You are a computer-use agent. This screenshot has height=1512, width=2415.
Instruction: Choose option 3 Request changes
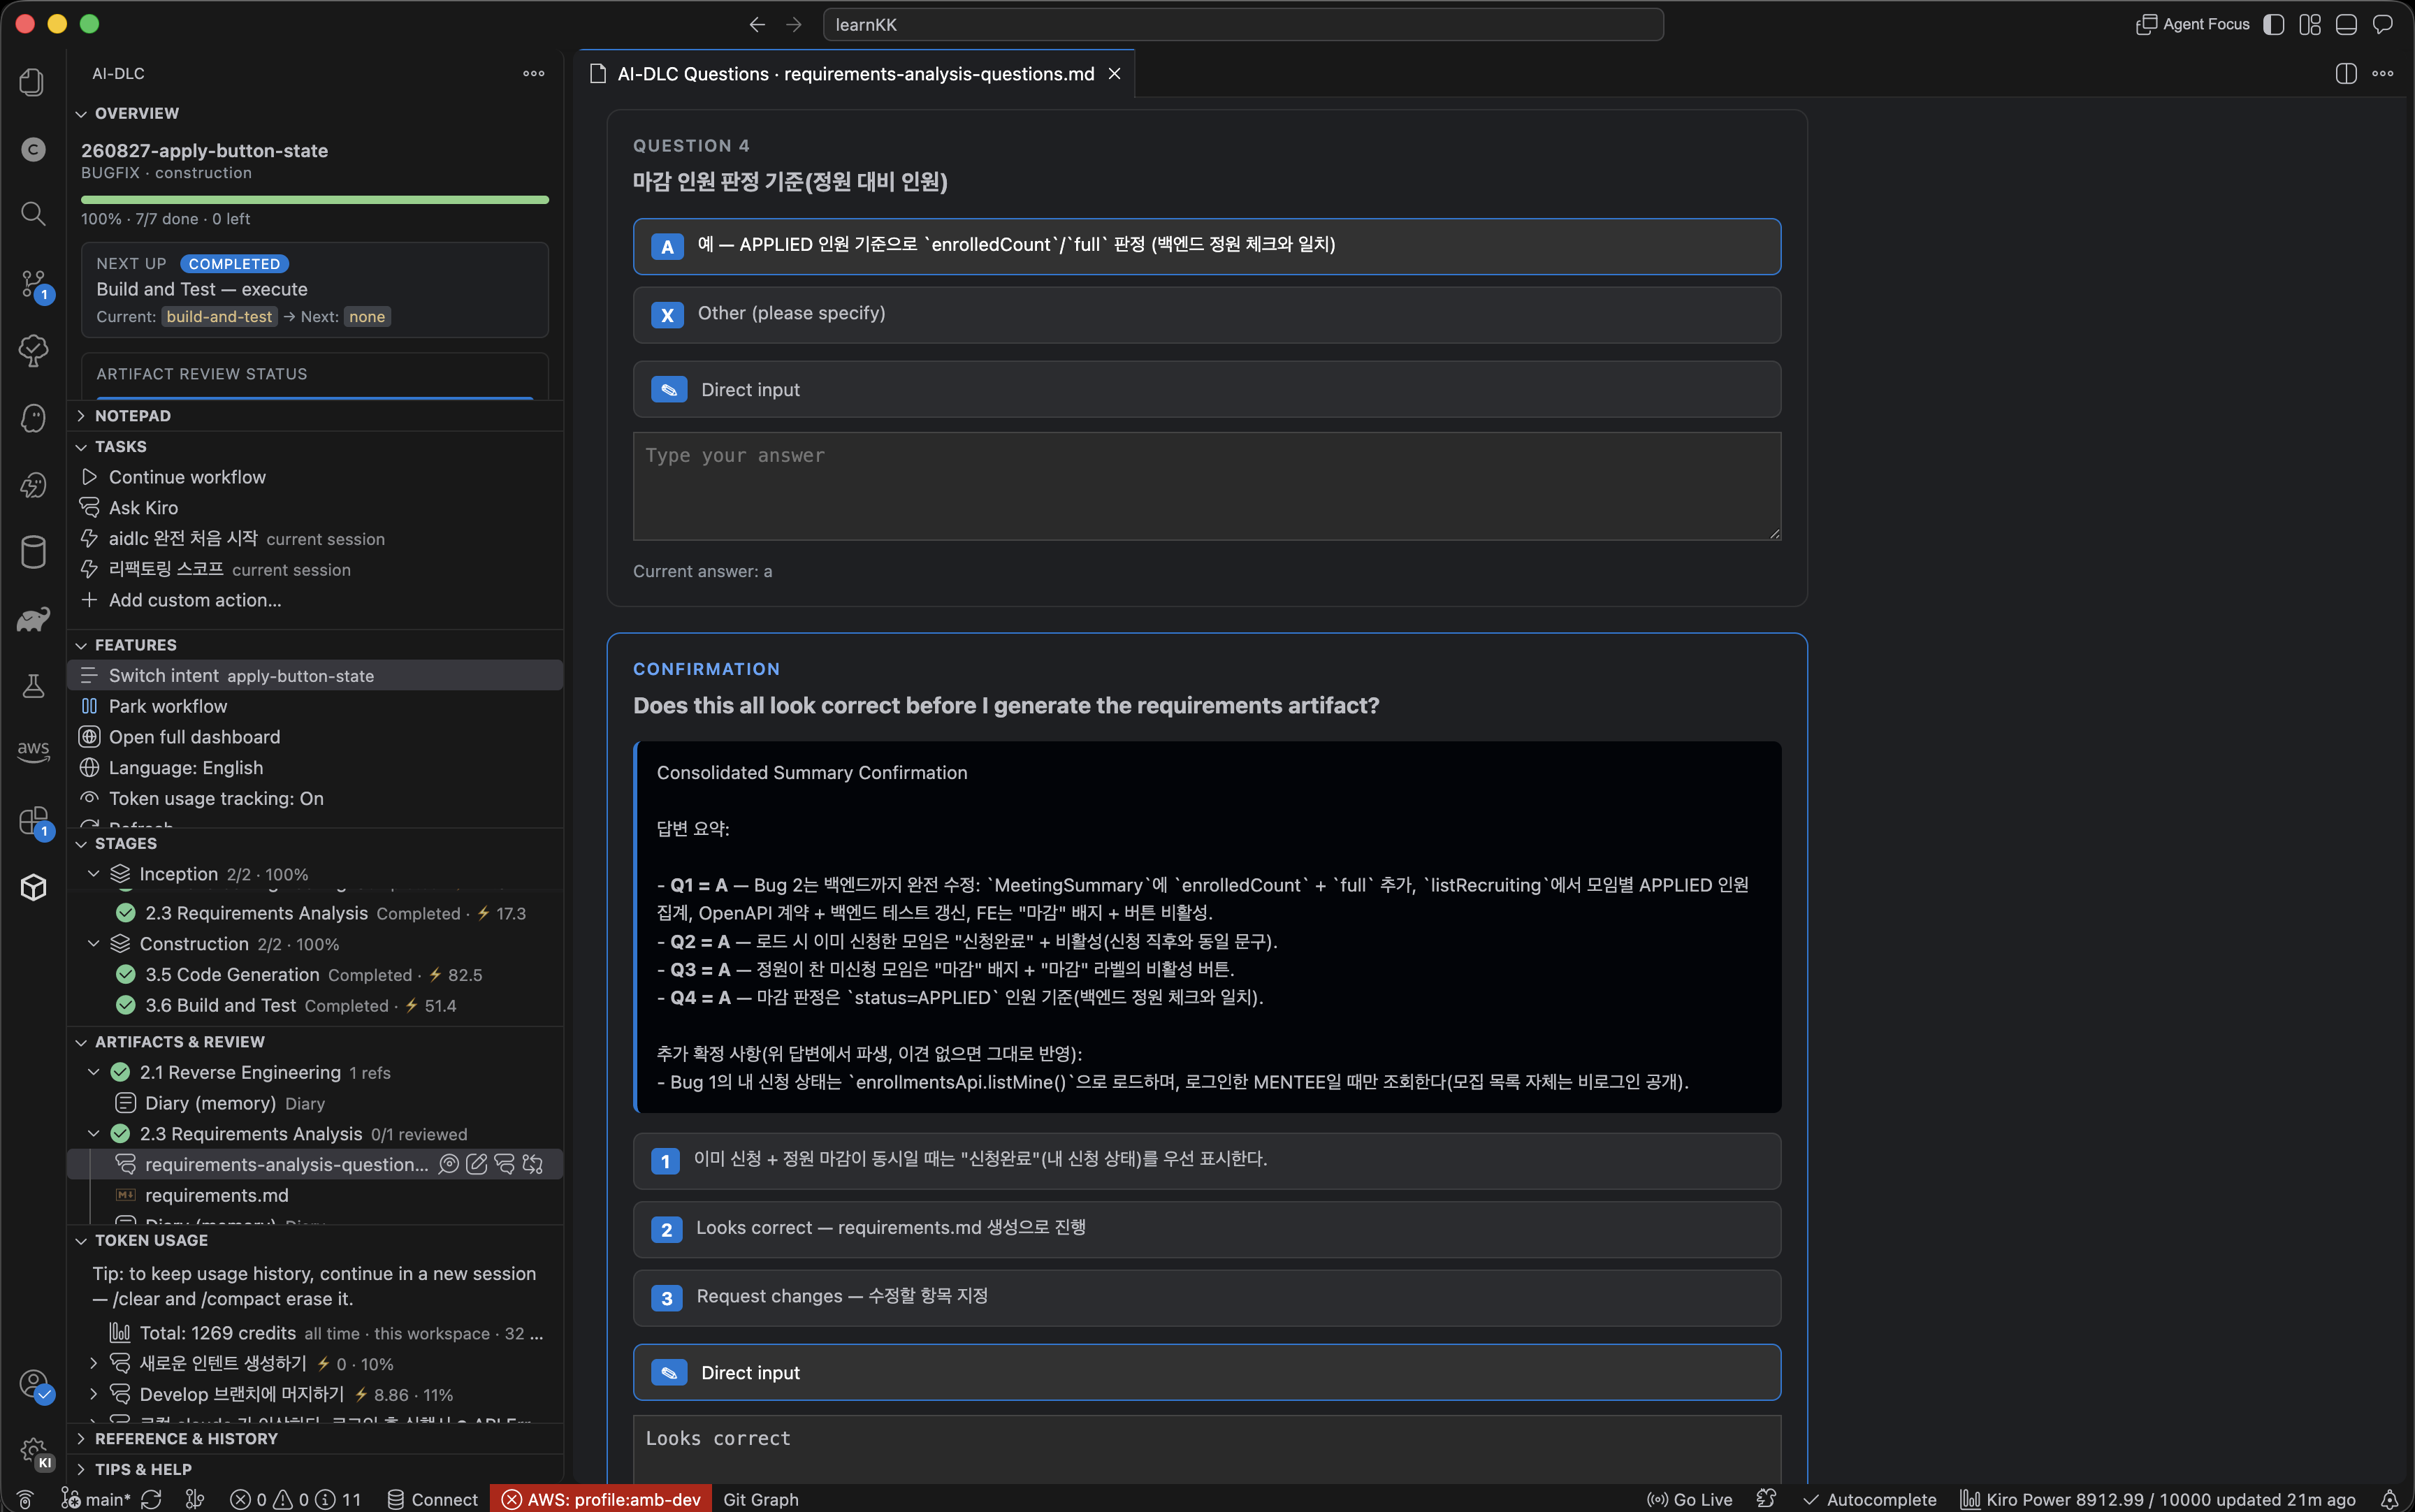click(x=1206, y=1298)
